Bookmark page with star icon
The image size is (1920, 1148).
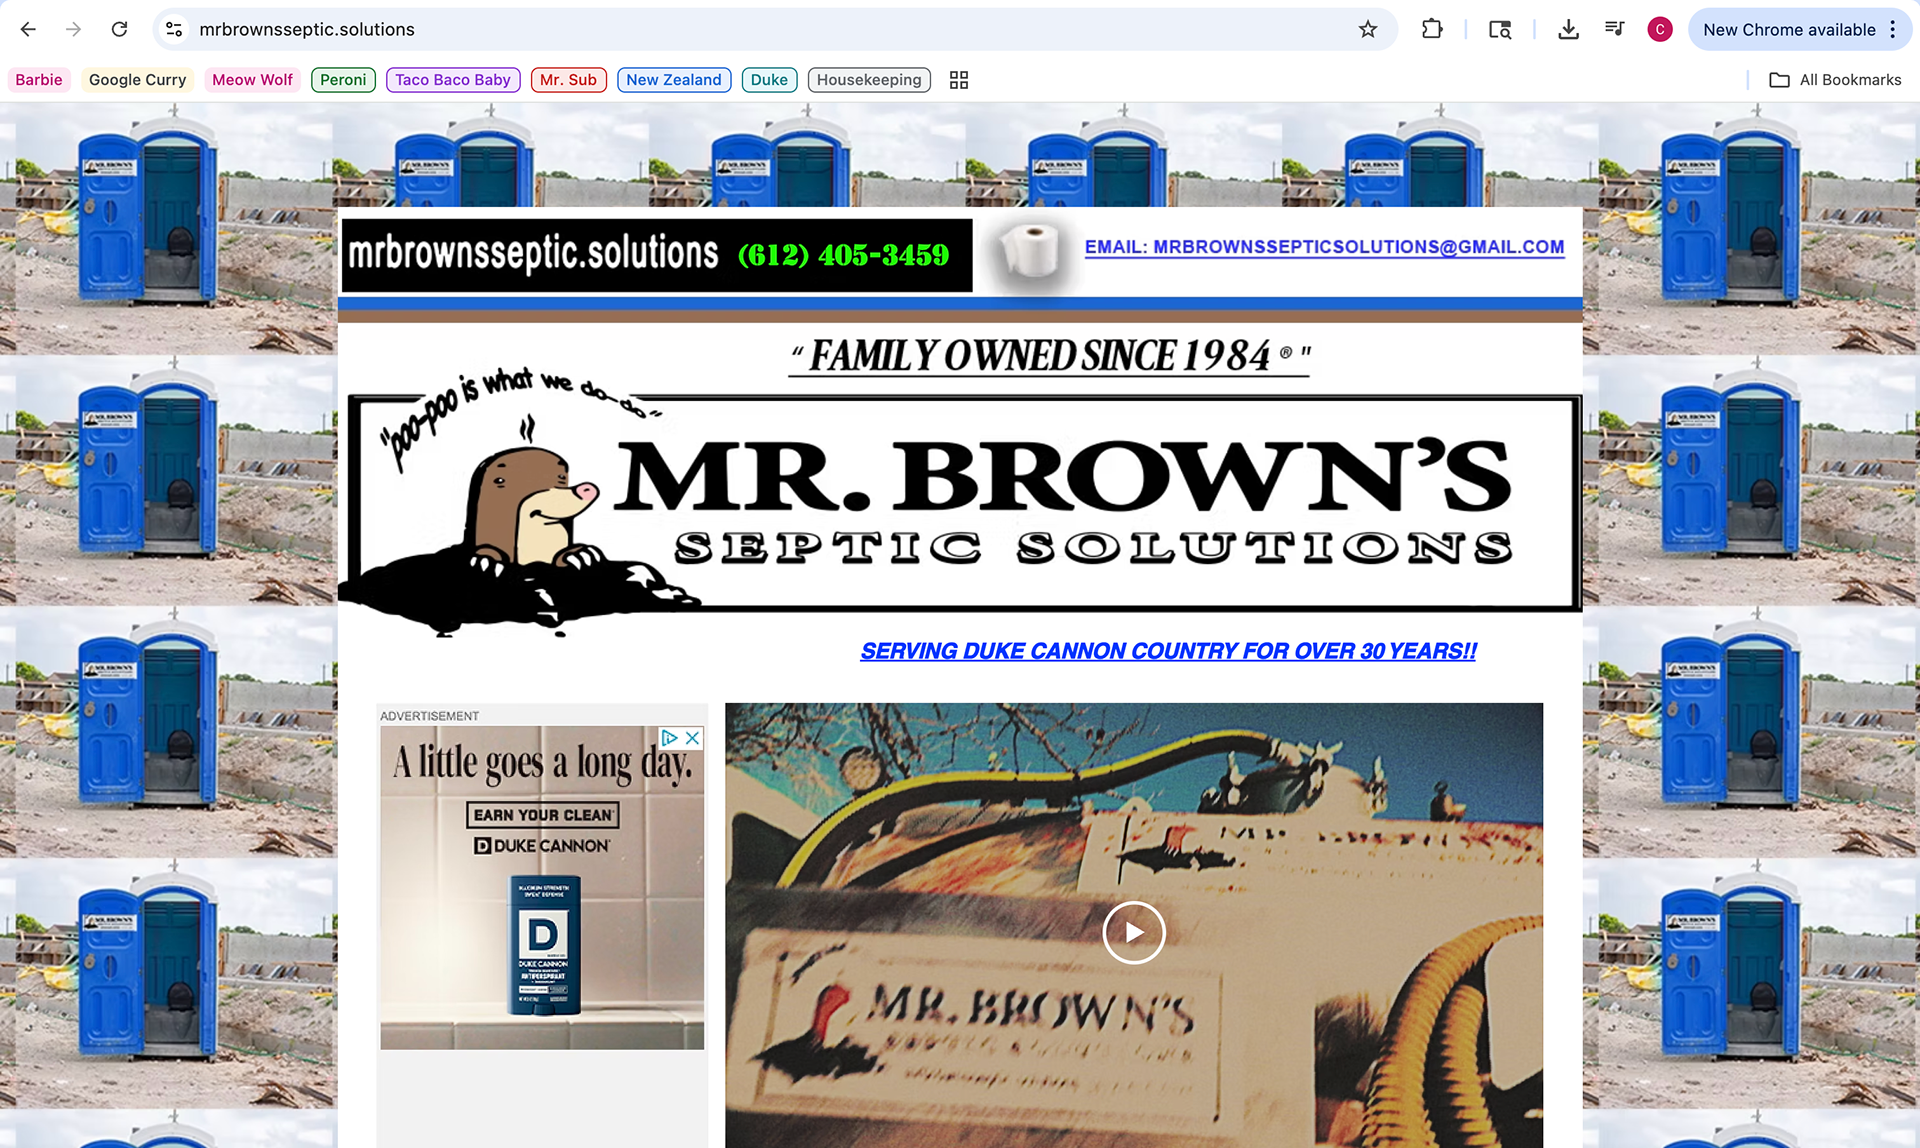tap(1367, 30)
